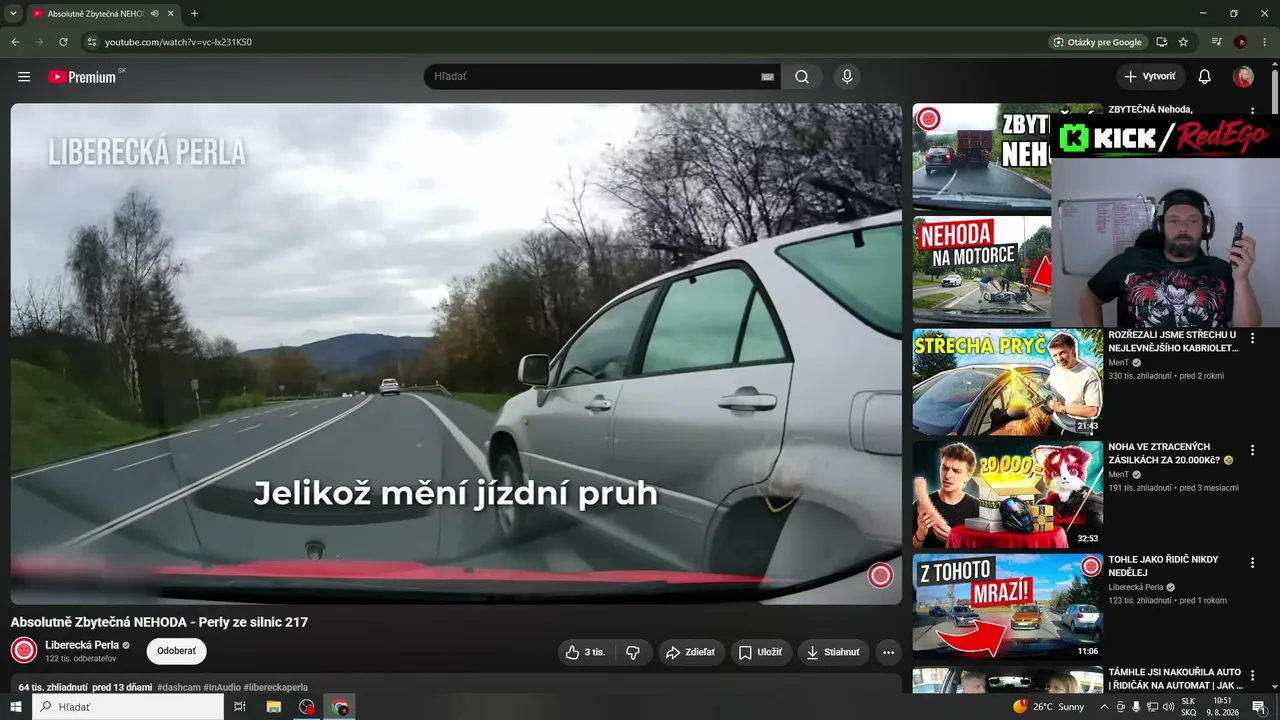
Task: Open menu for STŘECHA PRYČ video
Action: pos(1252,338)
